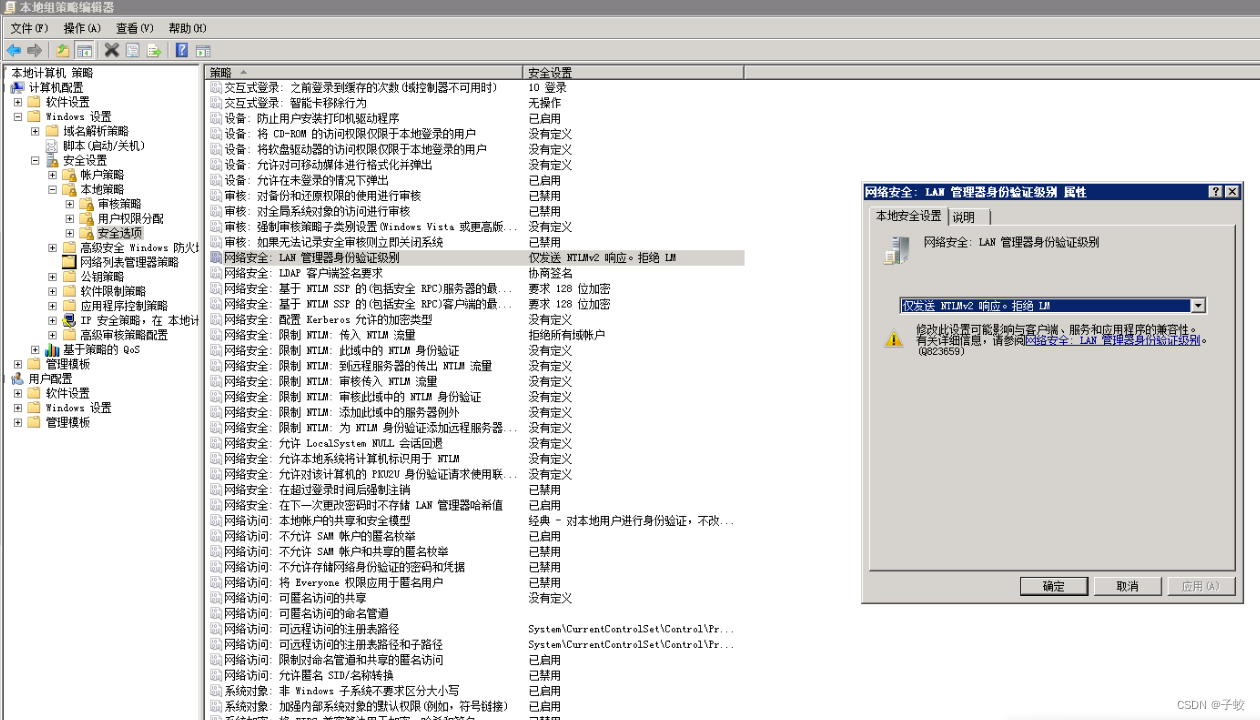The height and width of the screenshot is (720, 1260).
Task: Click the Up one level folder icon
Action: coord(63,50)
